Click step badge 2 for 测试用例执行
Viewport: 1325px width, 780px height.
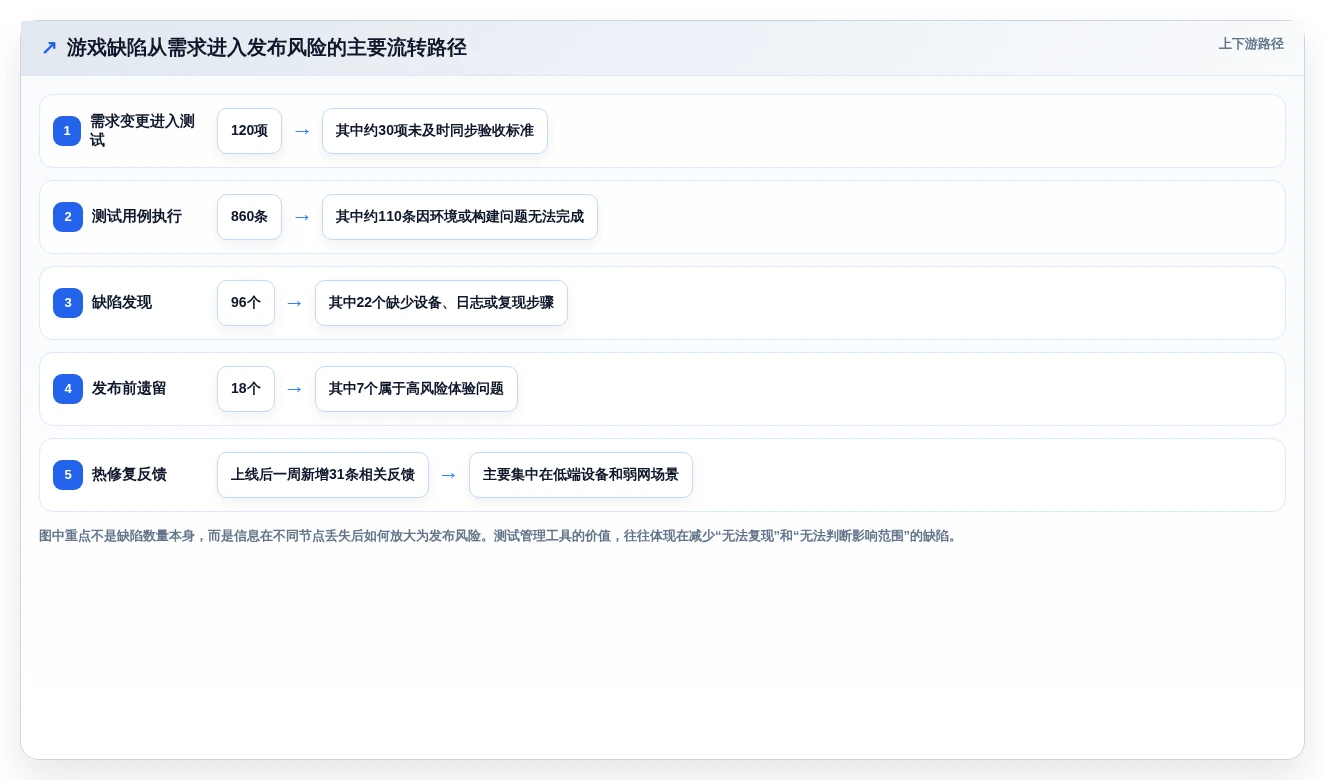pos(67,217)
